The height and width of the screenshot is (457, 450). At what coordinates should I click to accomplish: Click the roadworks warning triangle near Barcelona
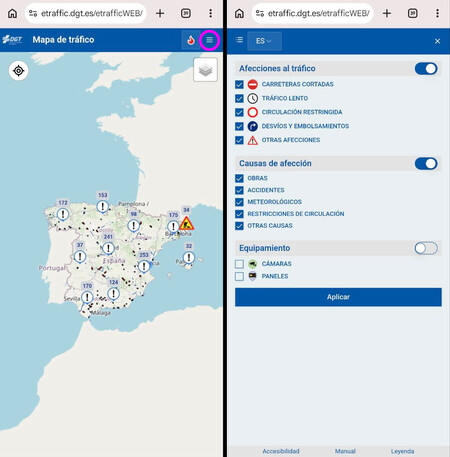pyautogui.click(x=187, y=223)
